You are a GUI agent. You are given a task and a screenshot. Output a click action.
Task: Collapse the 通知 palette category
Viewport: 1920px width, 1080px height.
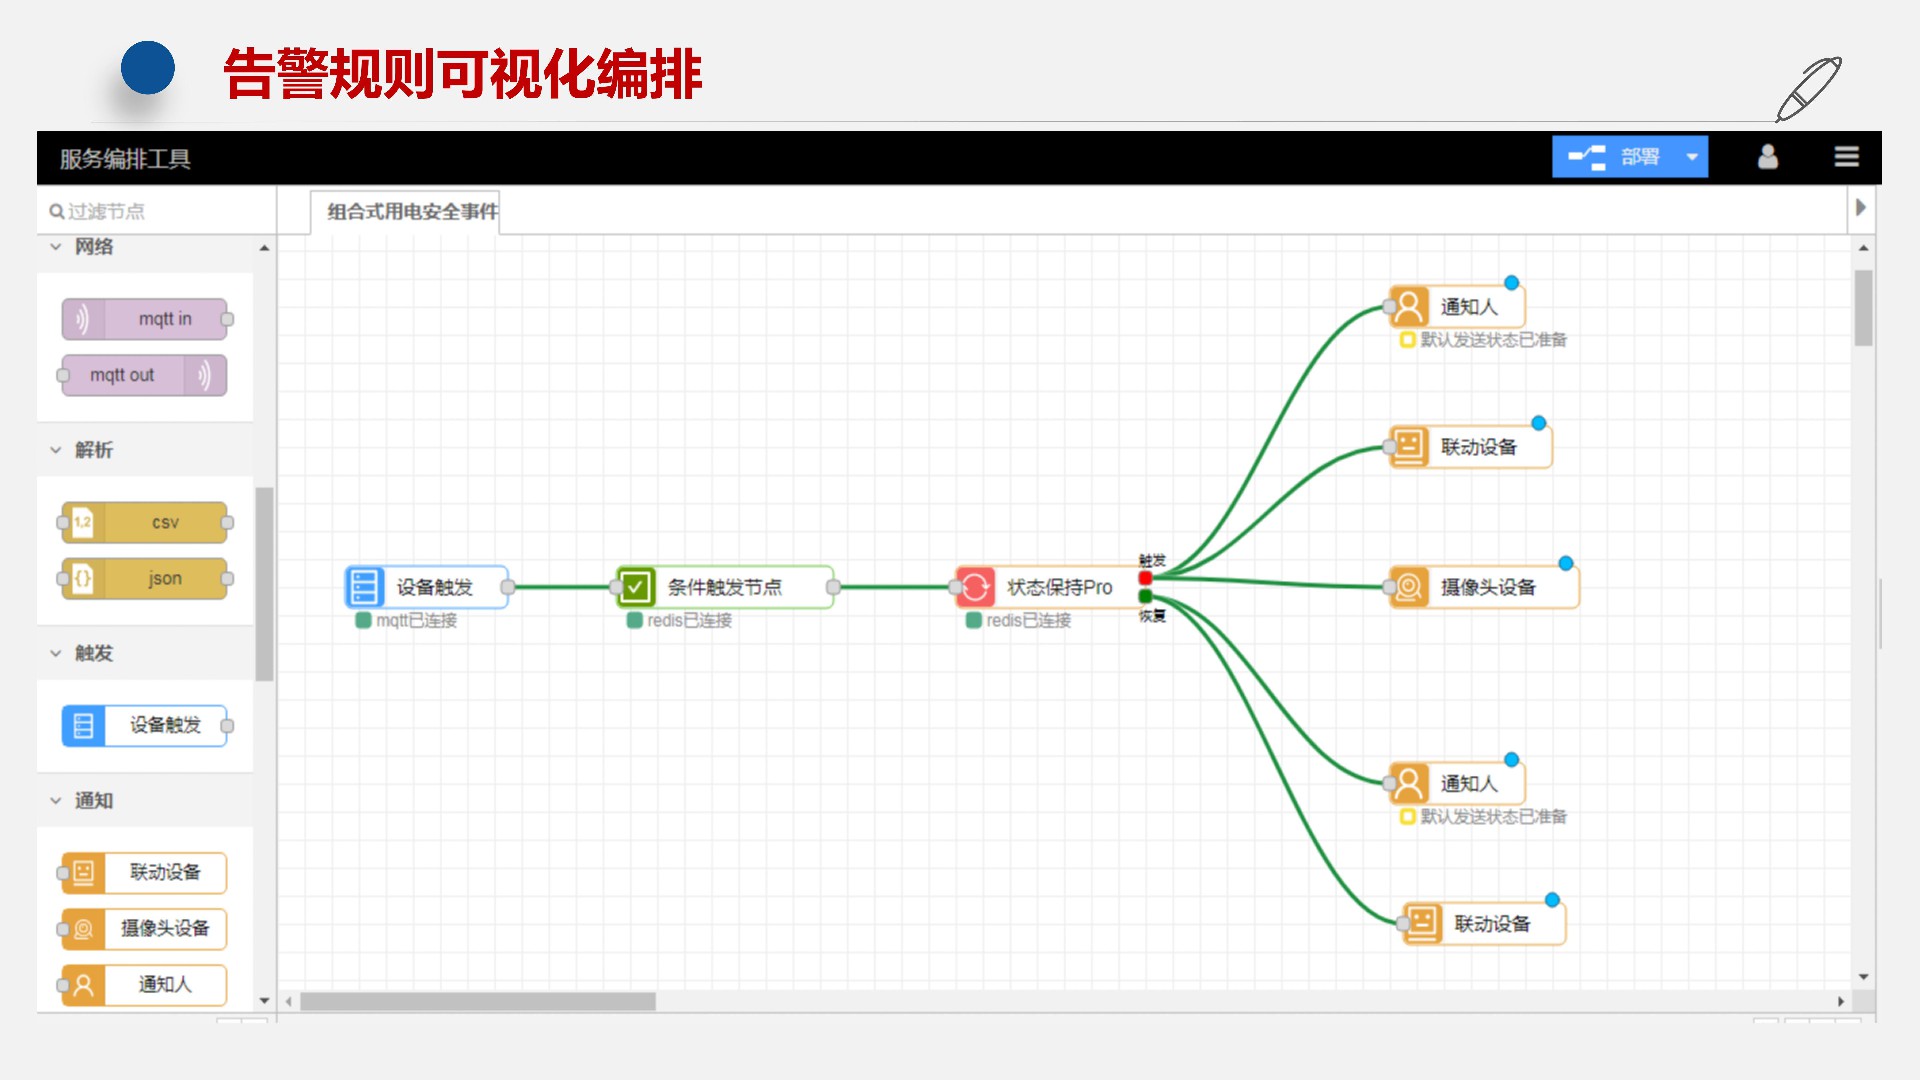(56, 800)
